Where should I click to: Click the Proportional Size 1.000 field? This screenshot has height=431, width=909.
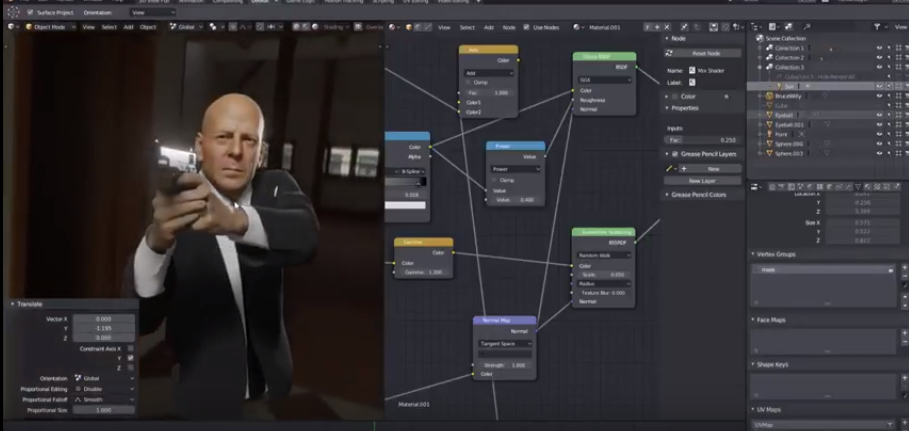click(x=104, y=410)
